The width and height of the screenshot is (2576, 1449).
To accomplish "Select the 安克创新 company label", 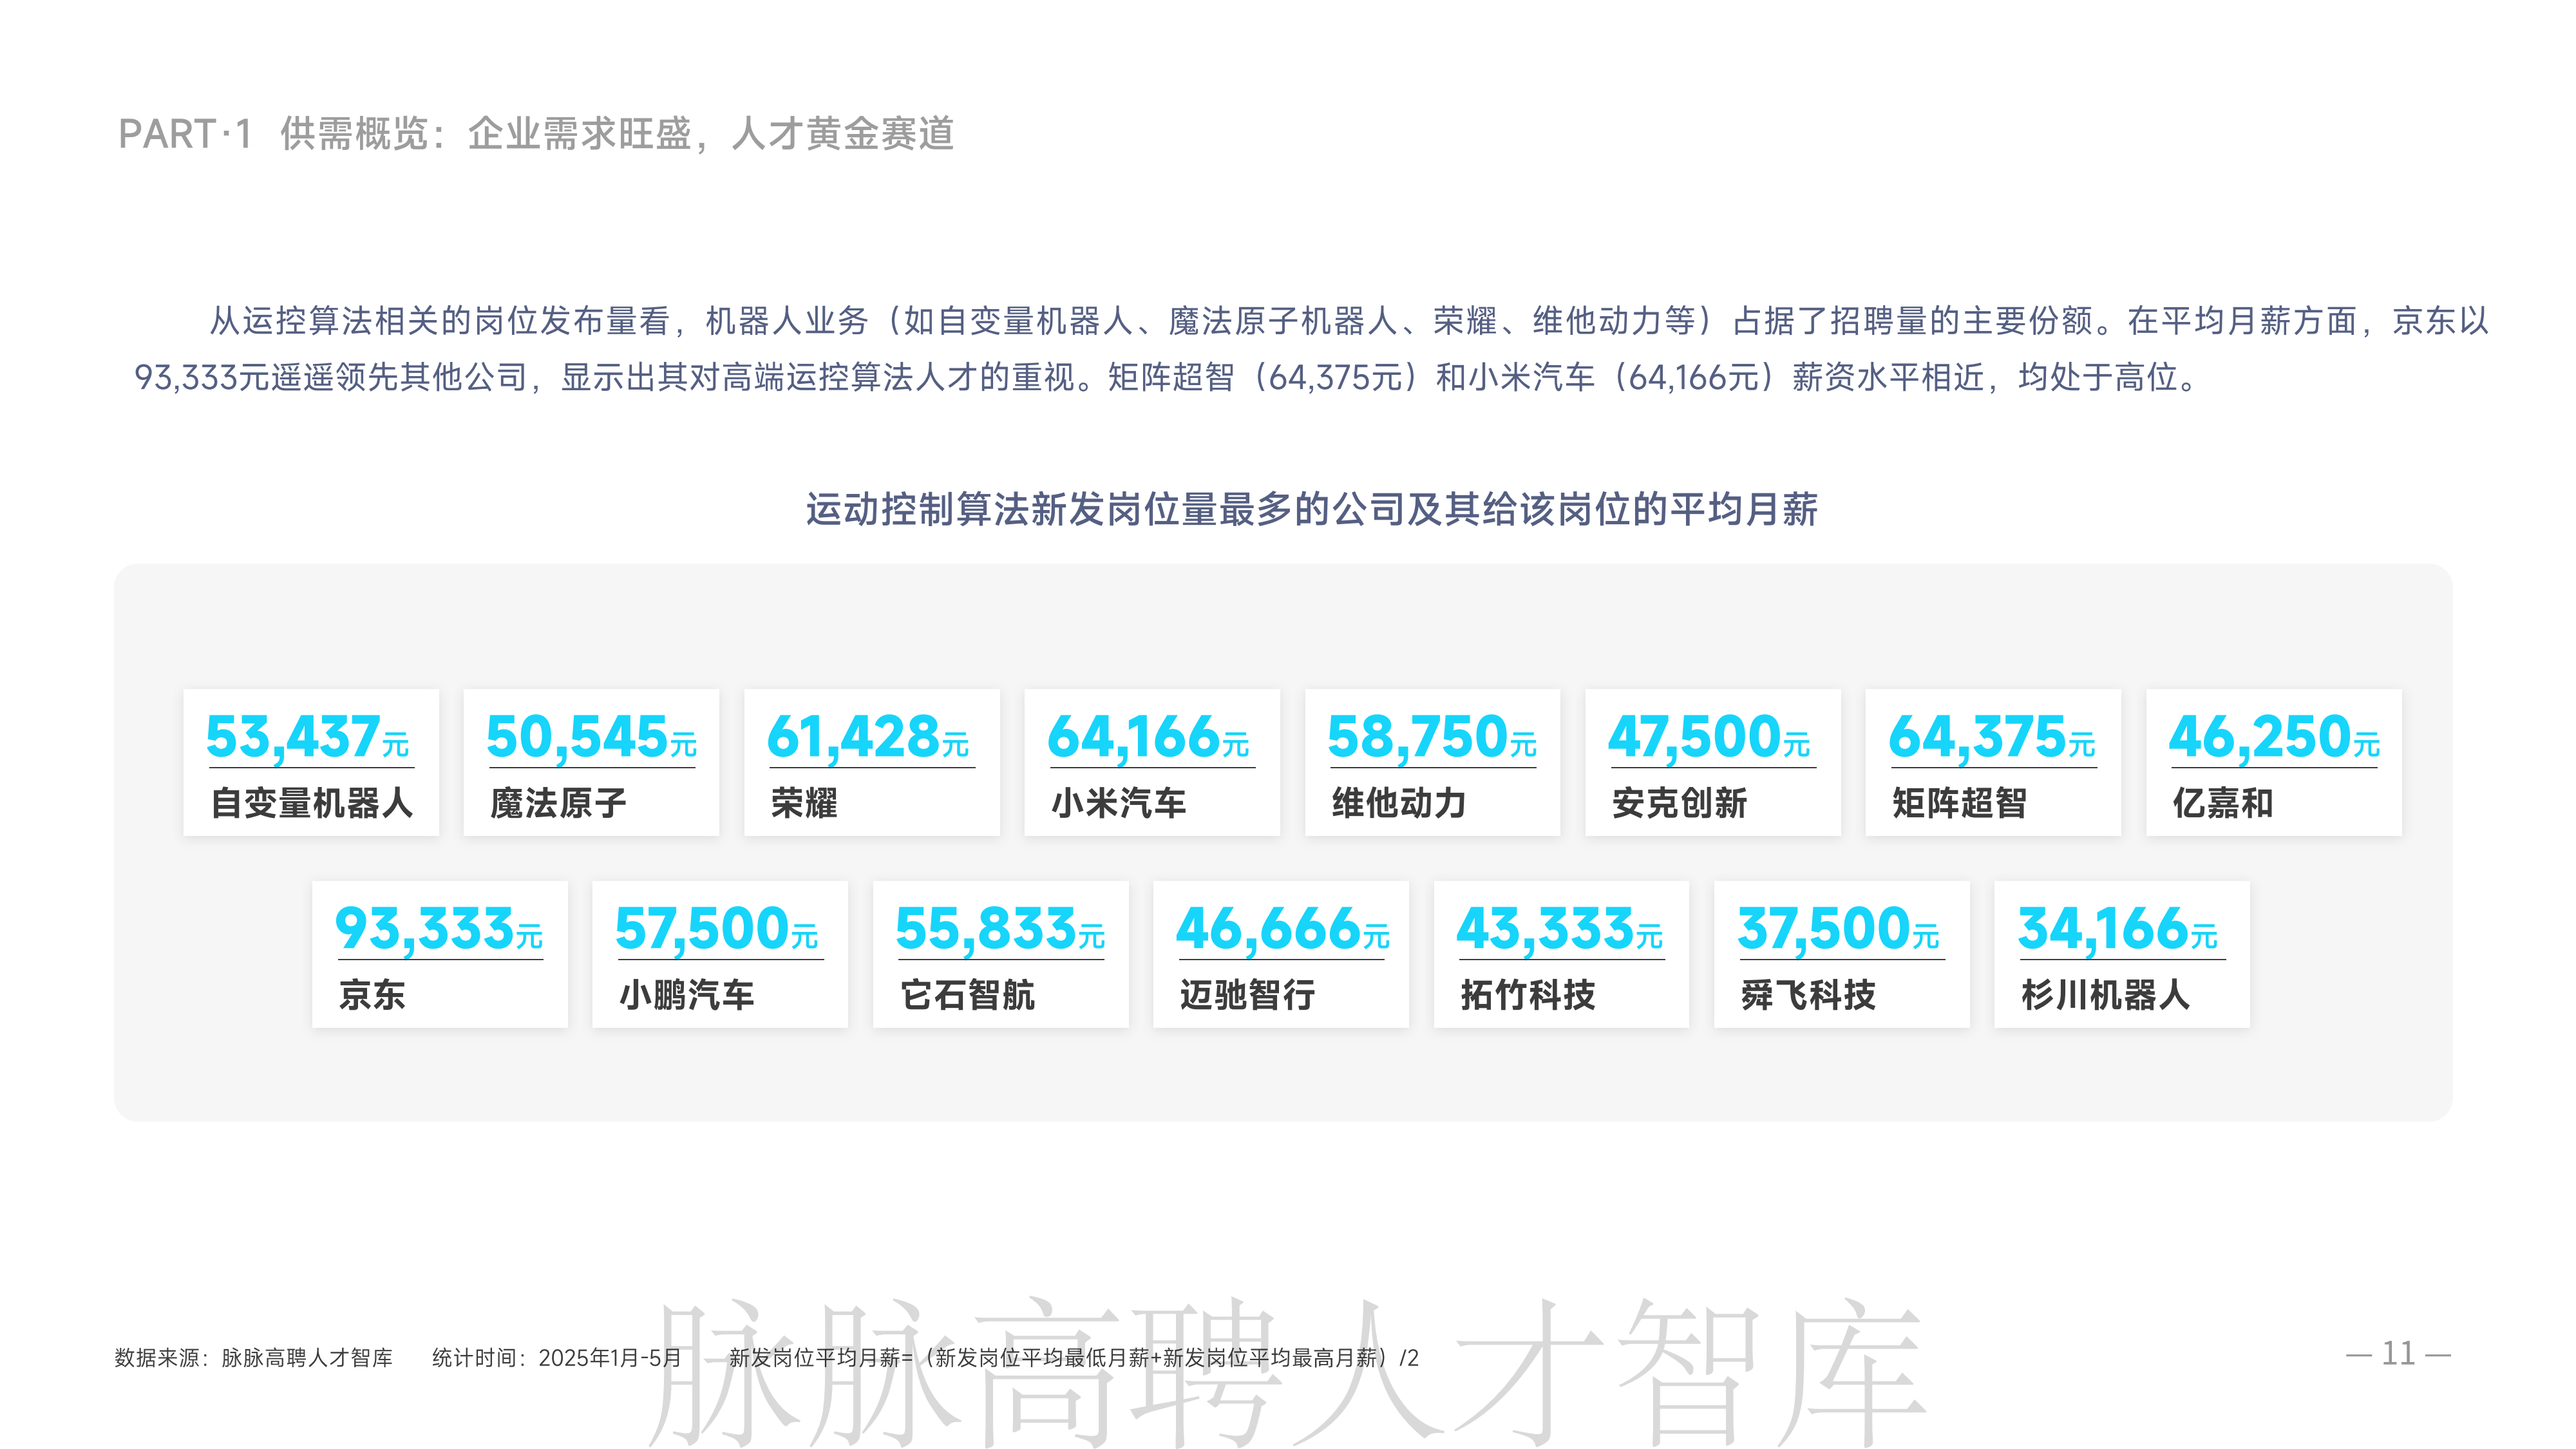I will click(x=1679, y=803).
